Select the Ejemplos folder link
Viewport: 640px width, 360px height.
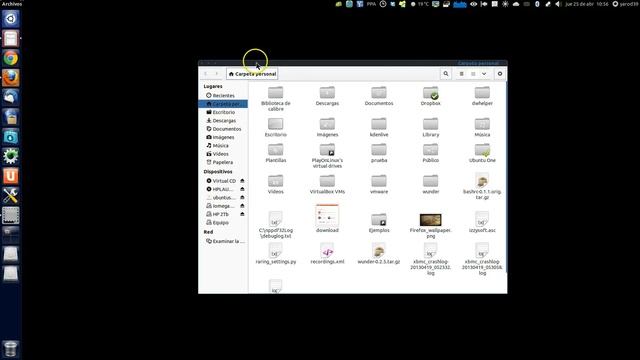tap(379, 222)
